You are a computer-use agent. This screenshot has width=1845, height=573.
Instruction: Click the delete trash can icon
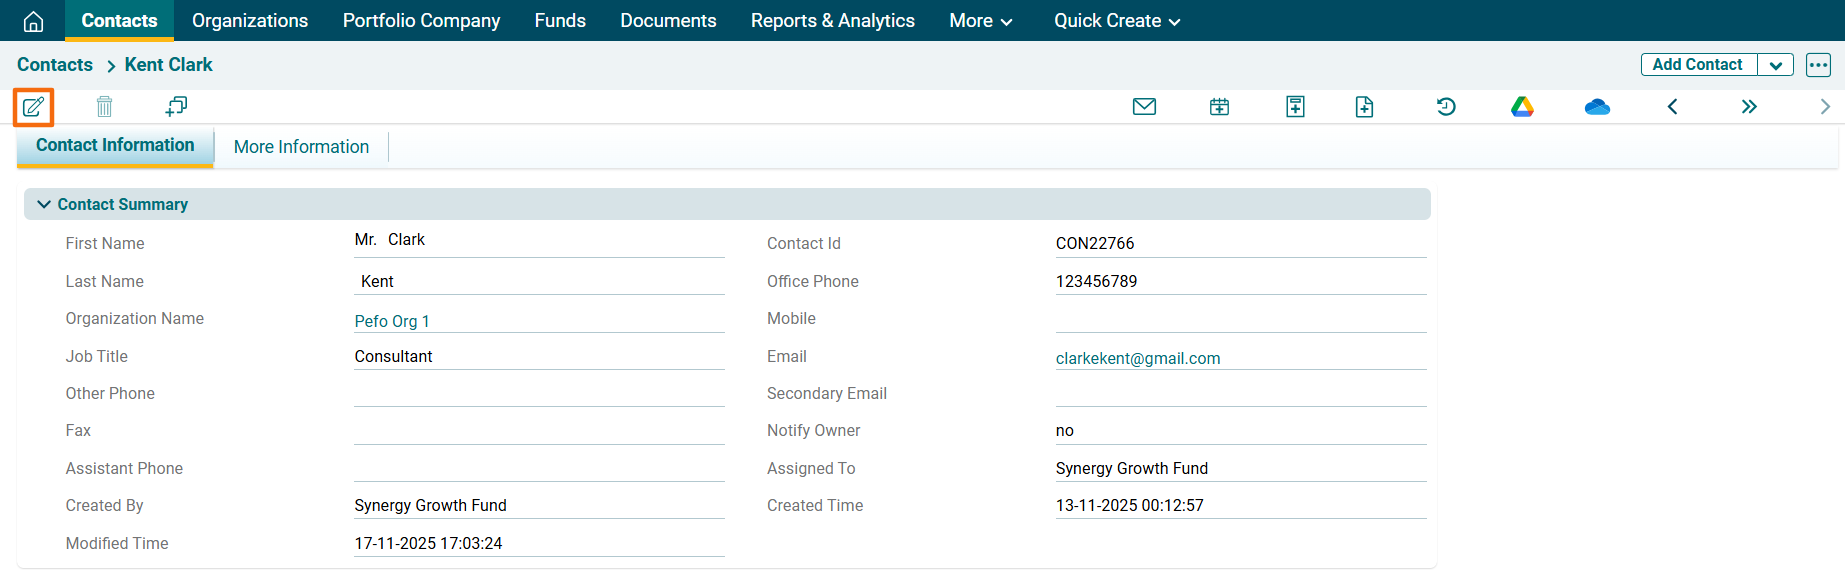(104, 107)
